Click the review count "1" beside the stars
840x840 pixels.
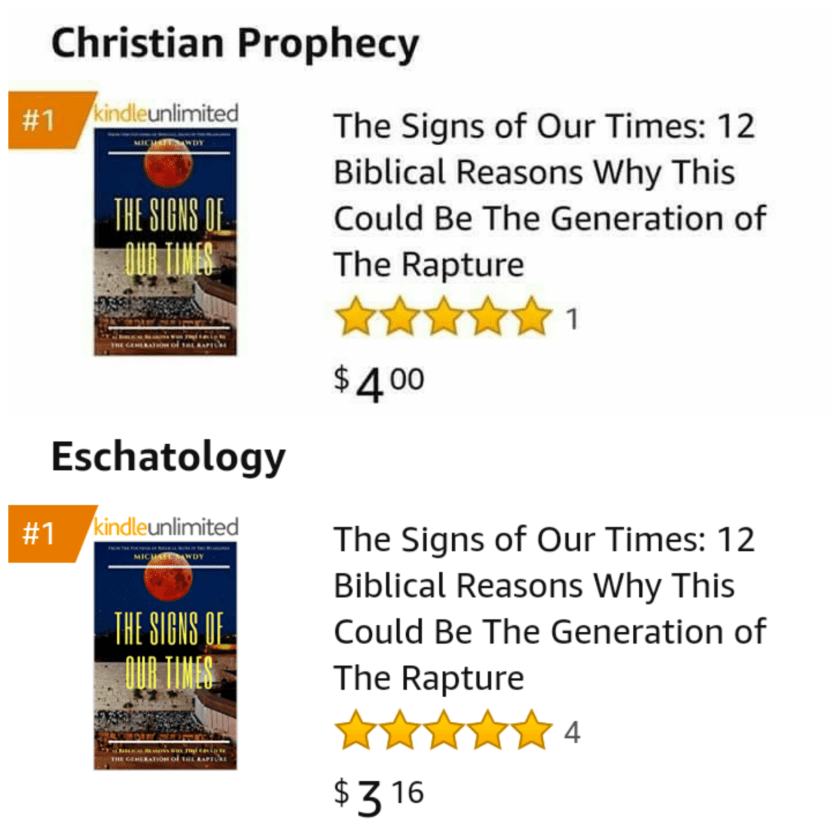pos(572,320)
